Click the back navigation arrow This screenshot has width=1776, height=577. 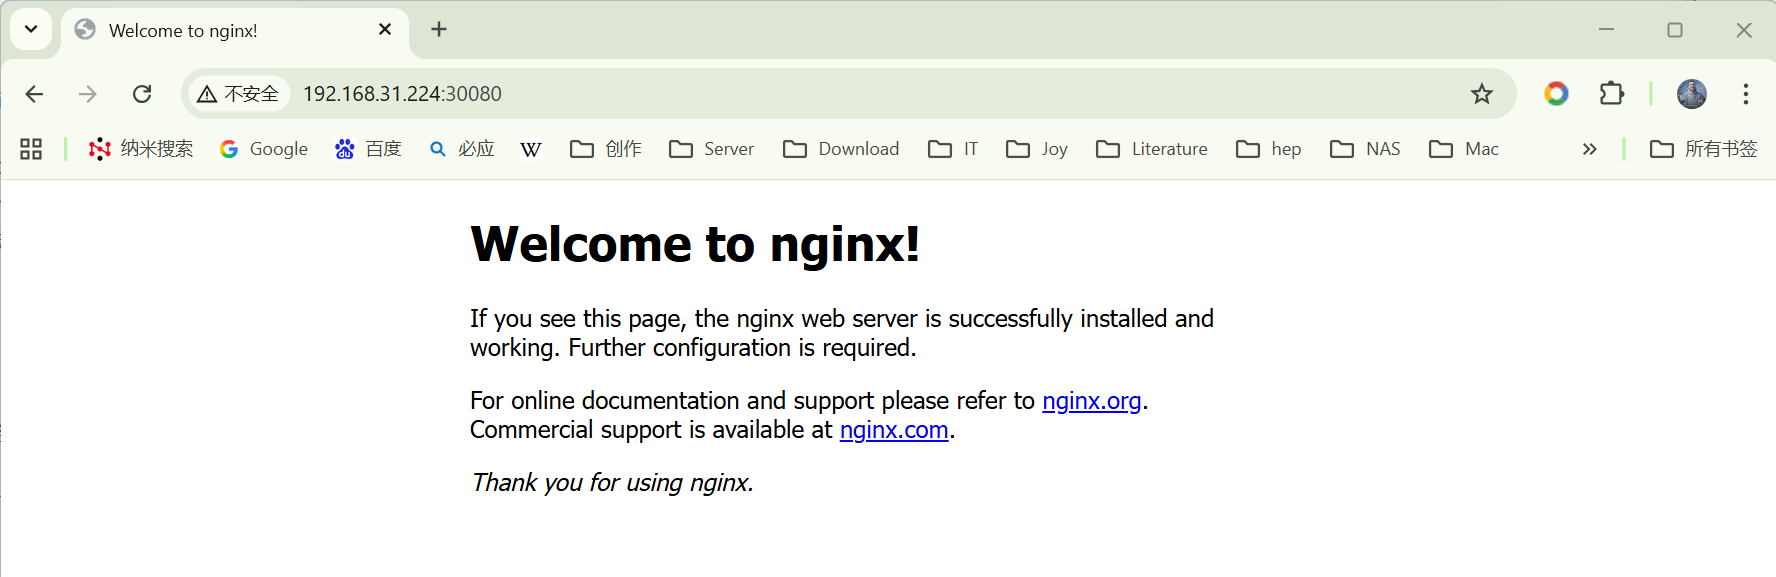pos(34,94)
